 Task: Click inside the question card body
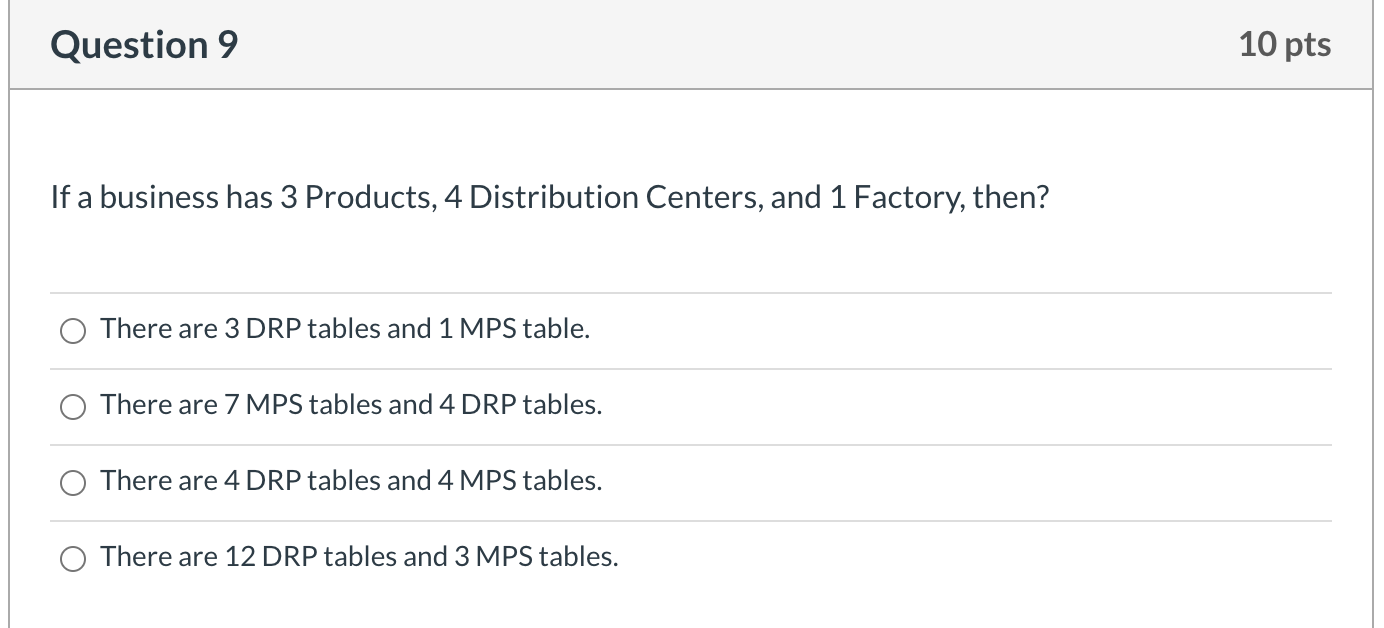[690, 250]
